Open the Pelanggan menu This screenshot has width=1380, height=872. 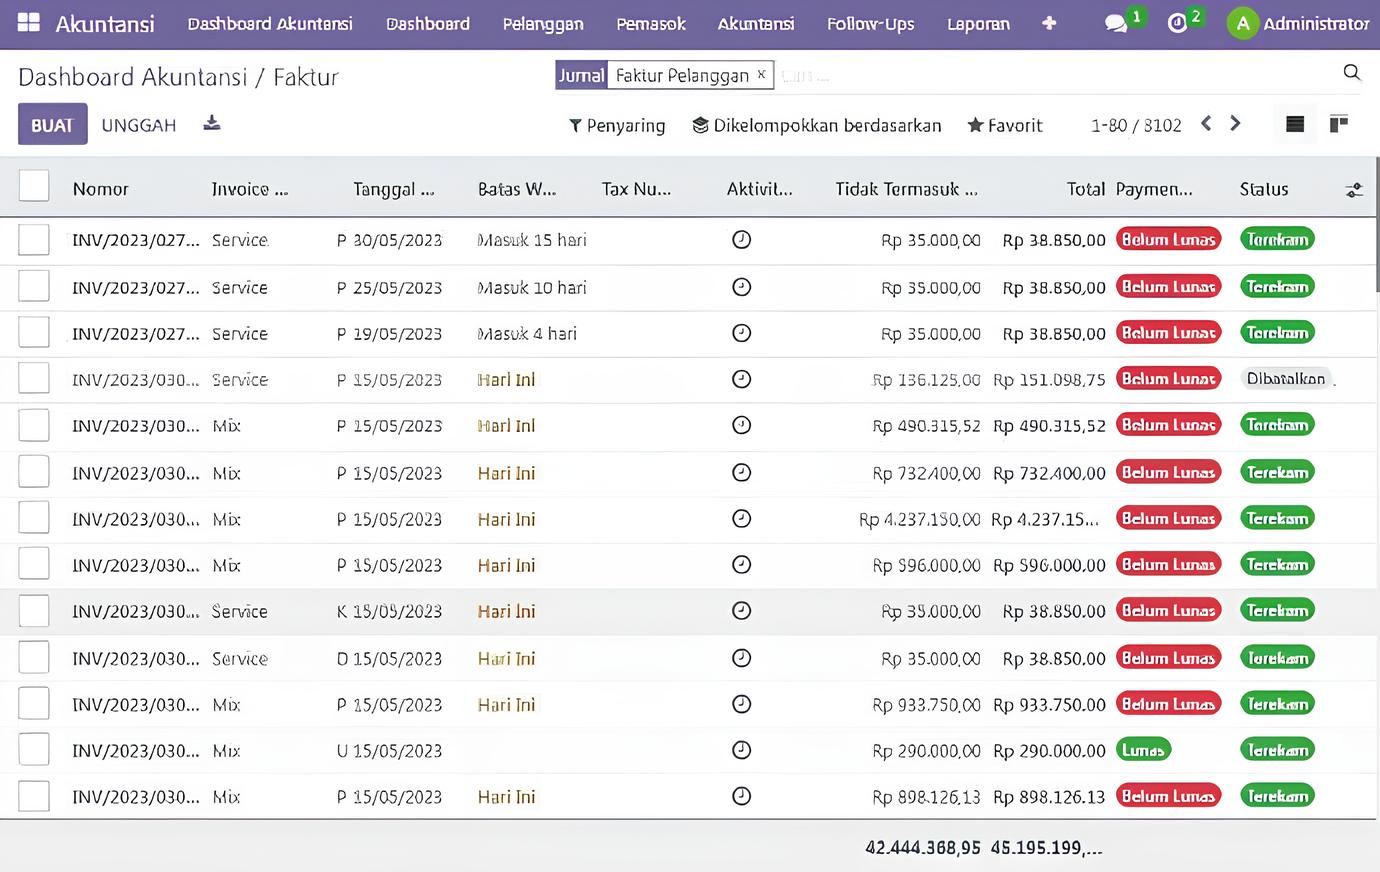pyautogui.click(x=542, y=23)
